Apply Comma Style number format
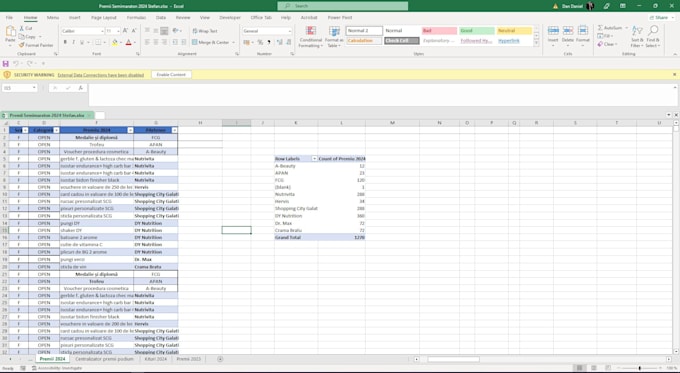680x373 pixels. 269,42
